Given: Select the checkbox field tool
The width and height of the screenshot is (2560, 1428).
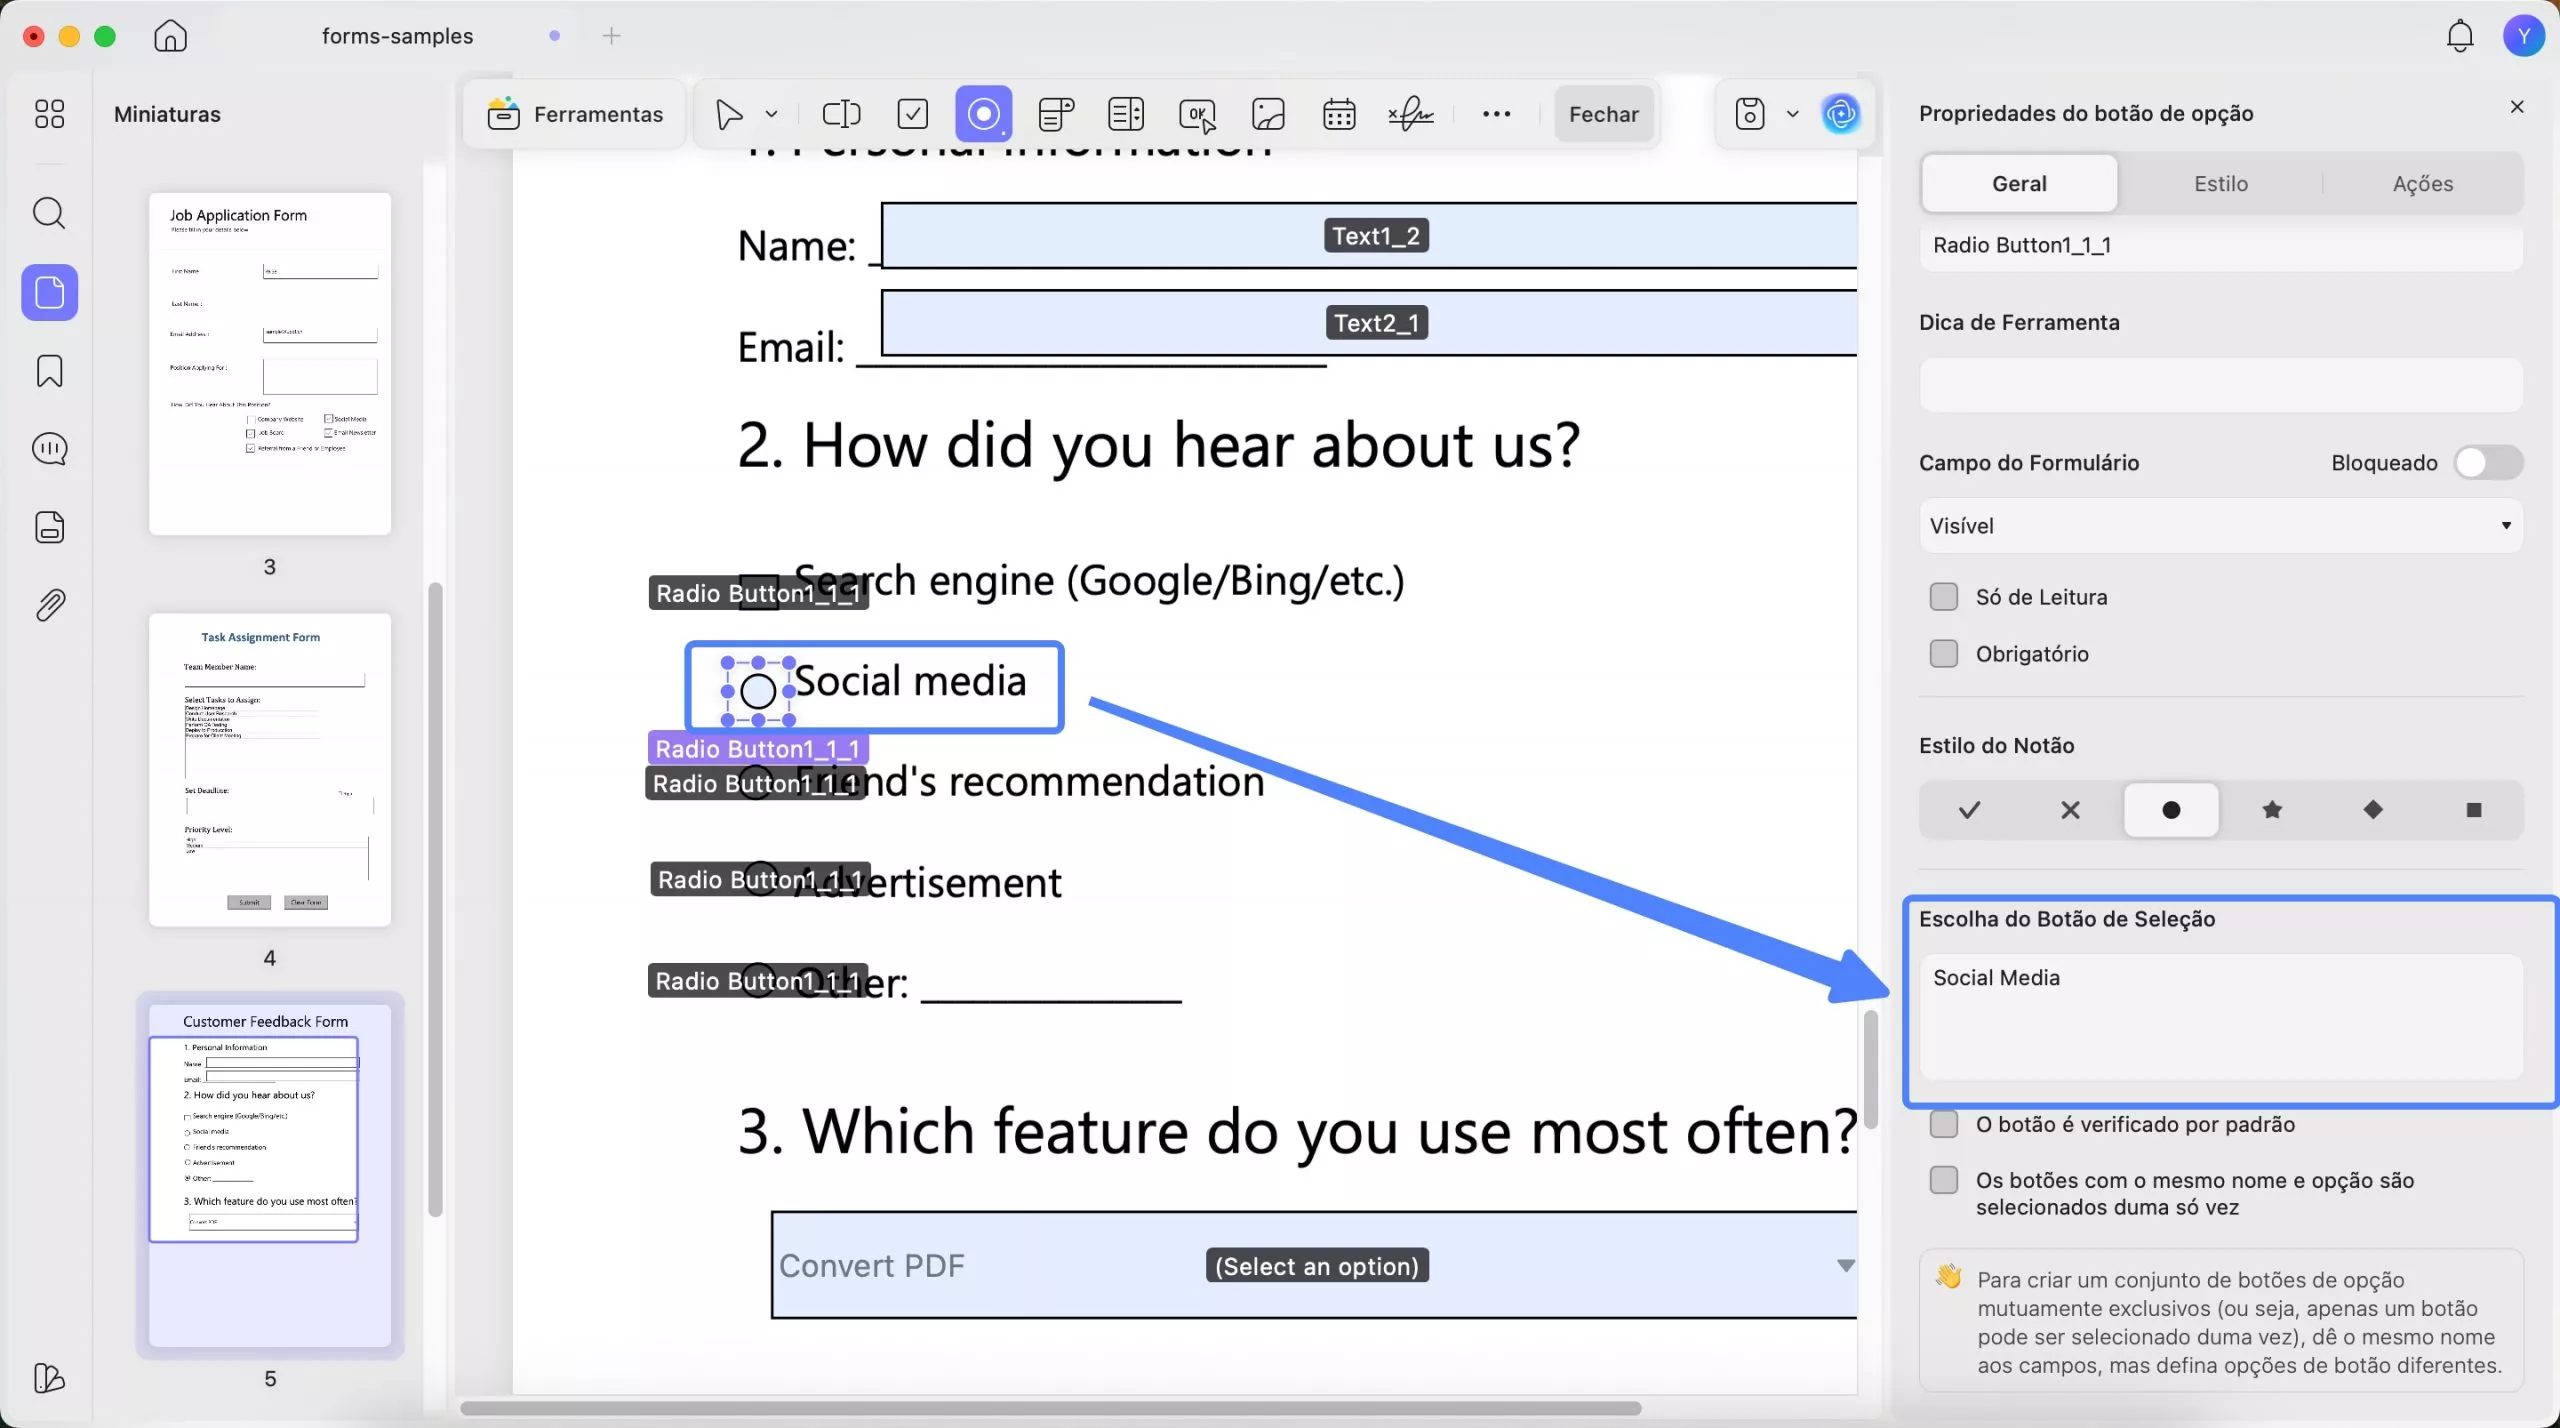Looking at the screenshot, I should point(913,114).
